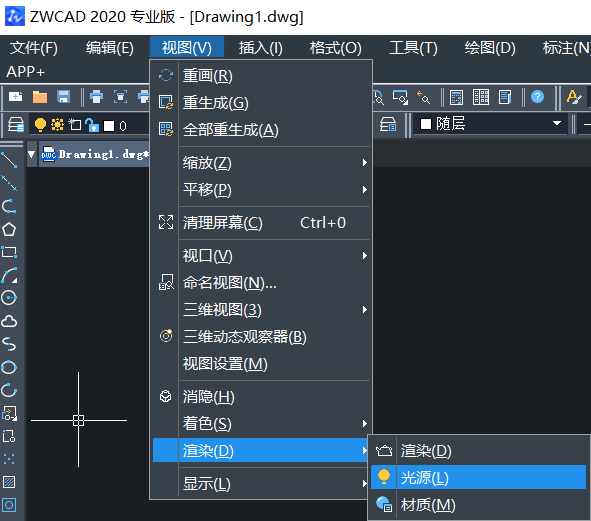Click the Save floppy disk icon
Viewport: 591px width, 521px height.
(63, 97)
